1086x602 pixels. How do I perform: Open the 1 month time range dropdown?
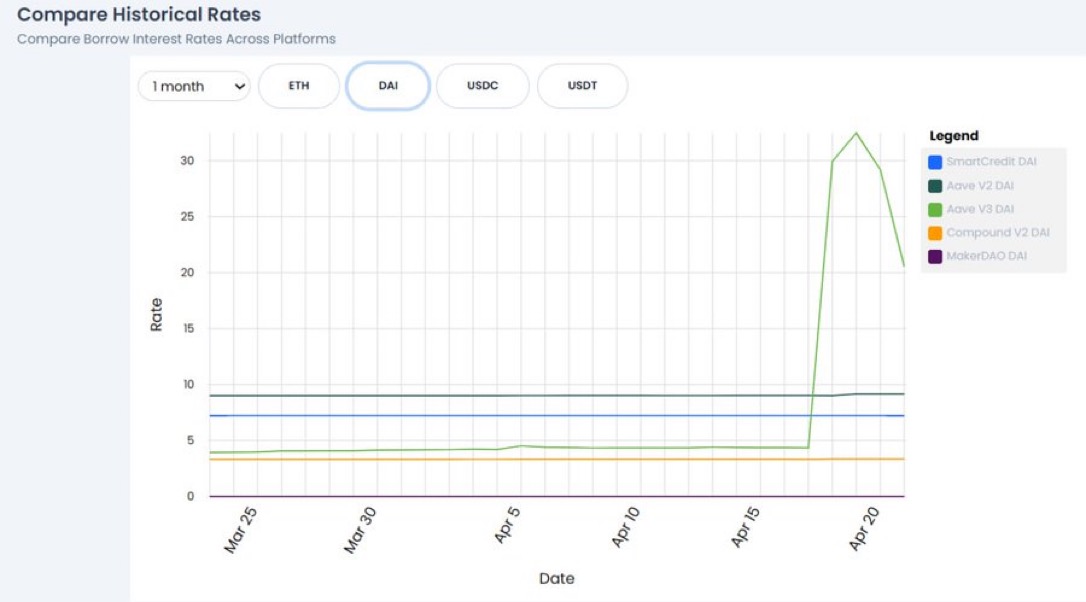(x=194, y=86)
